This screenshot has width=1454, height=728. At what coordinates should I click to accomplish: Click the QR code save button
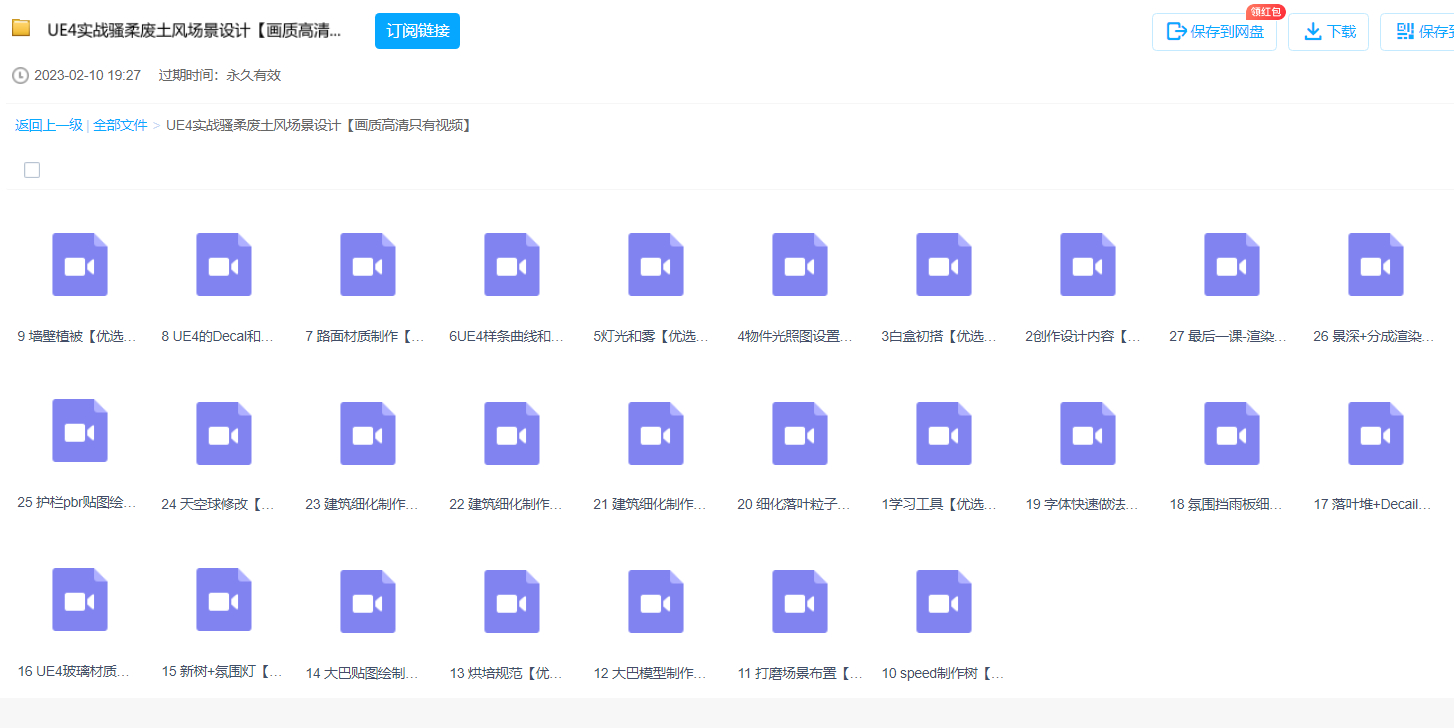pyautogui.click(x=1417, y=32)
